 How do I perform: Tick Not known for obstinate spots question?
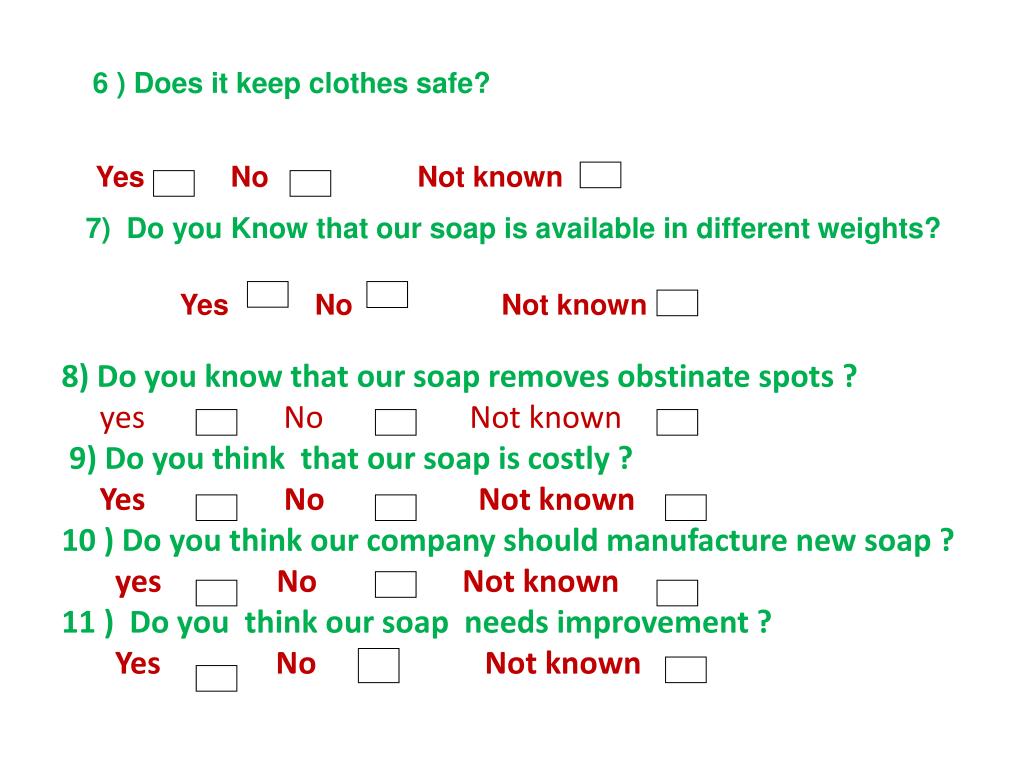click(677, 422)
